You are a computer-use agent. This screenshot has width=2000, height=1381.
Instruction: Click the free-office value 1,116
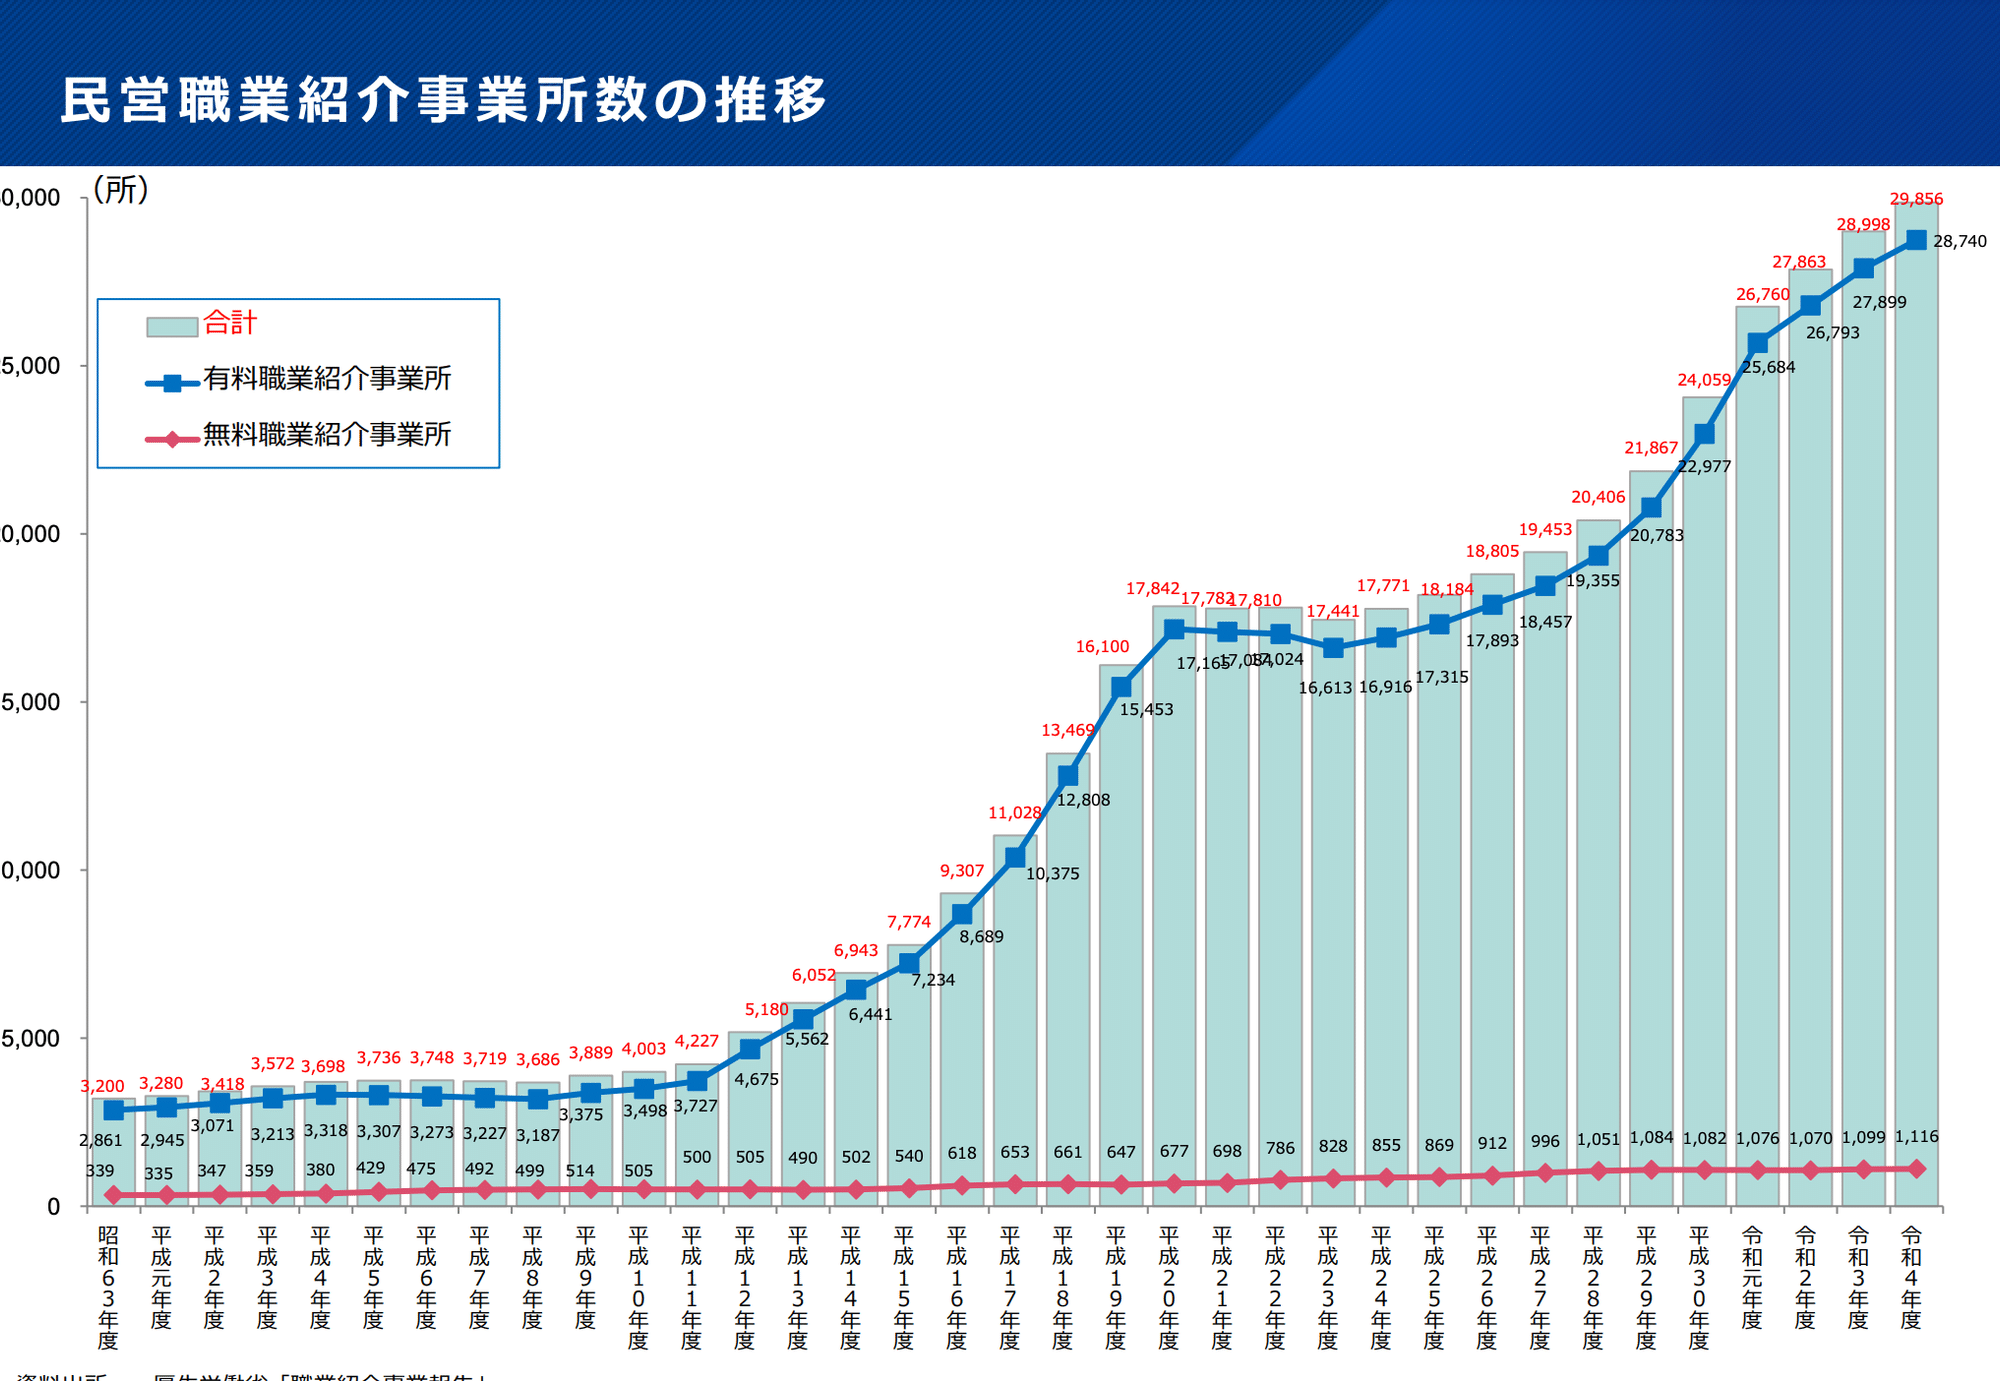[x=1916, y=1137]
